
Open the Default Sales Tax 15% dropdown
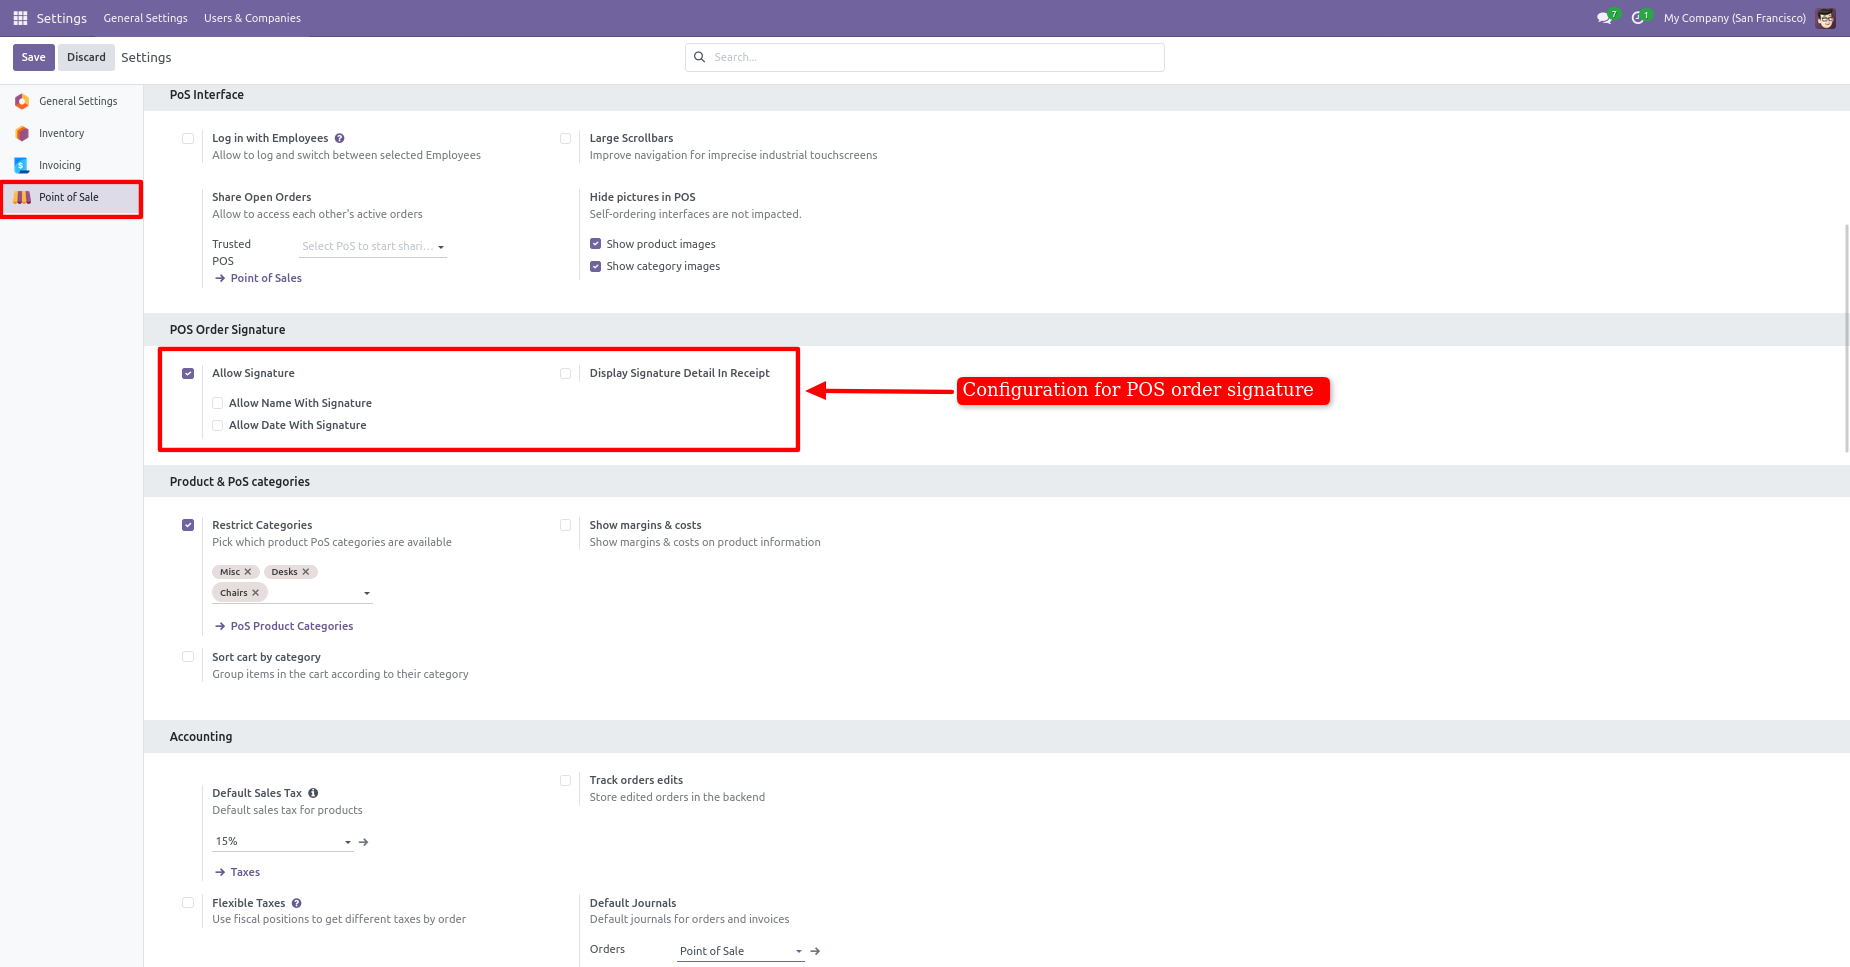pyautogui.click(x=283, y=842)
